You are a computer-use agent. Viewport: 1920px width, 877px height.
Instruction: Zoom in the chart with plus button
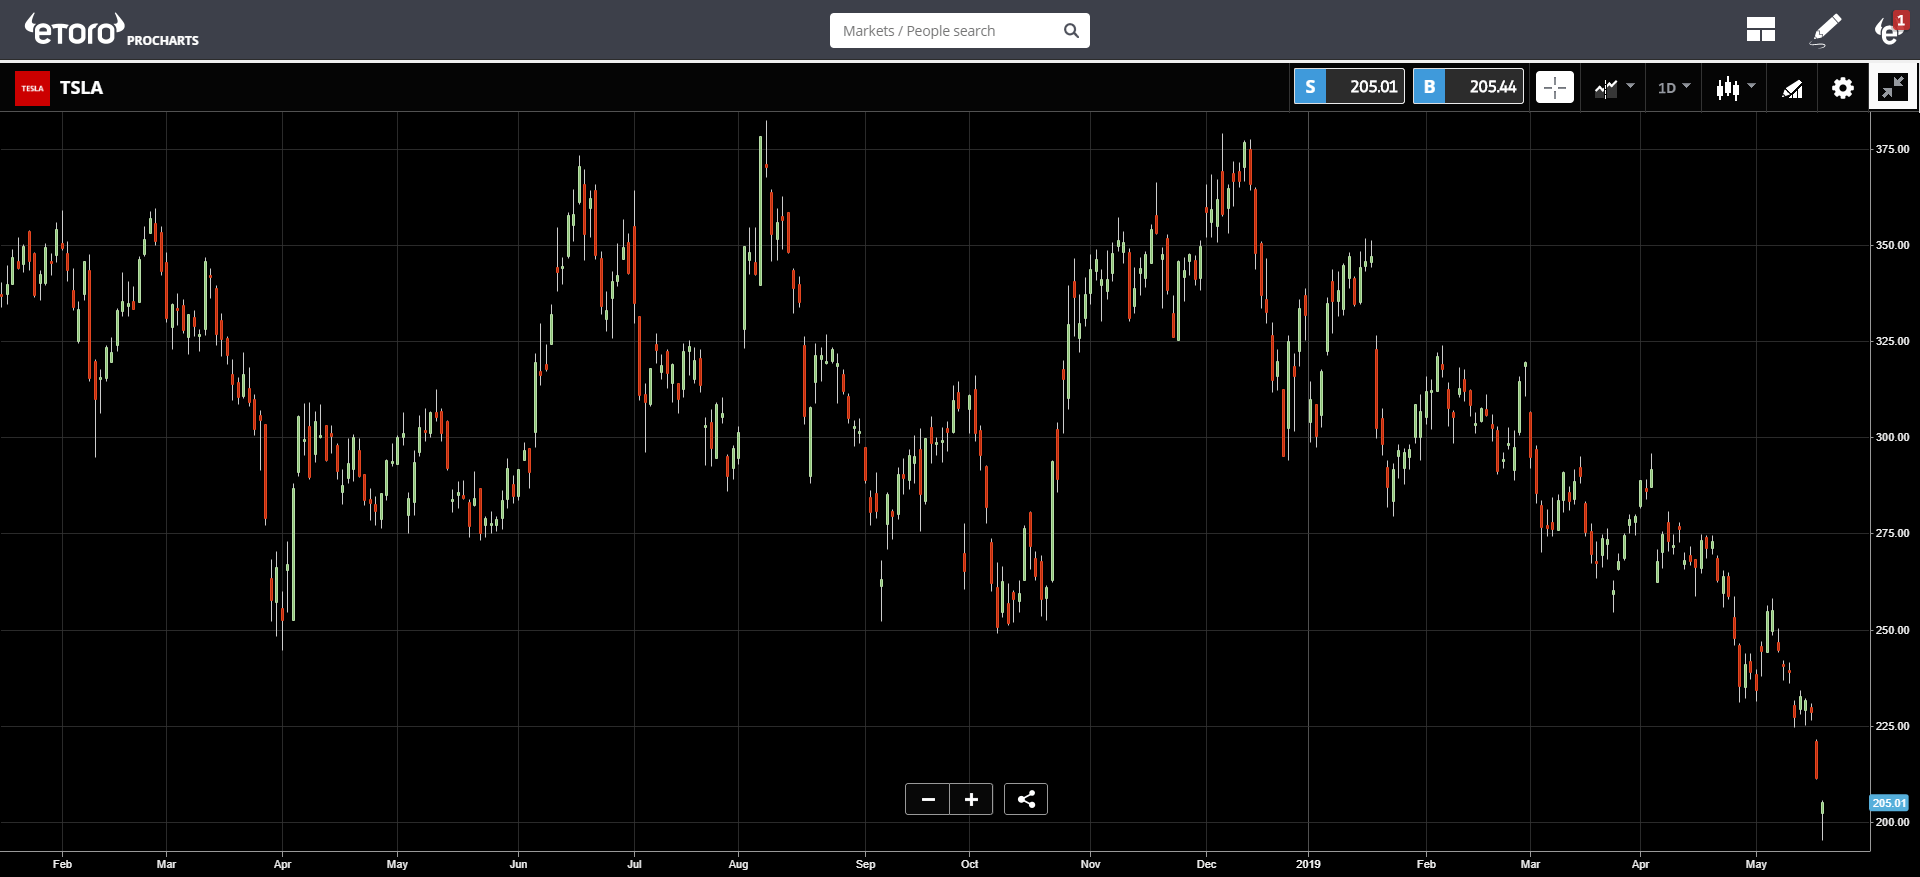tap(971, 799)
